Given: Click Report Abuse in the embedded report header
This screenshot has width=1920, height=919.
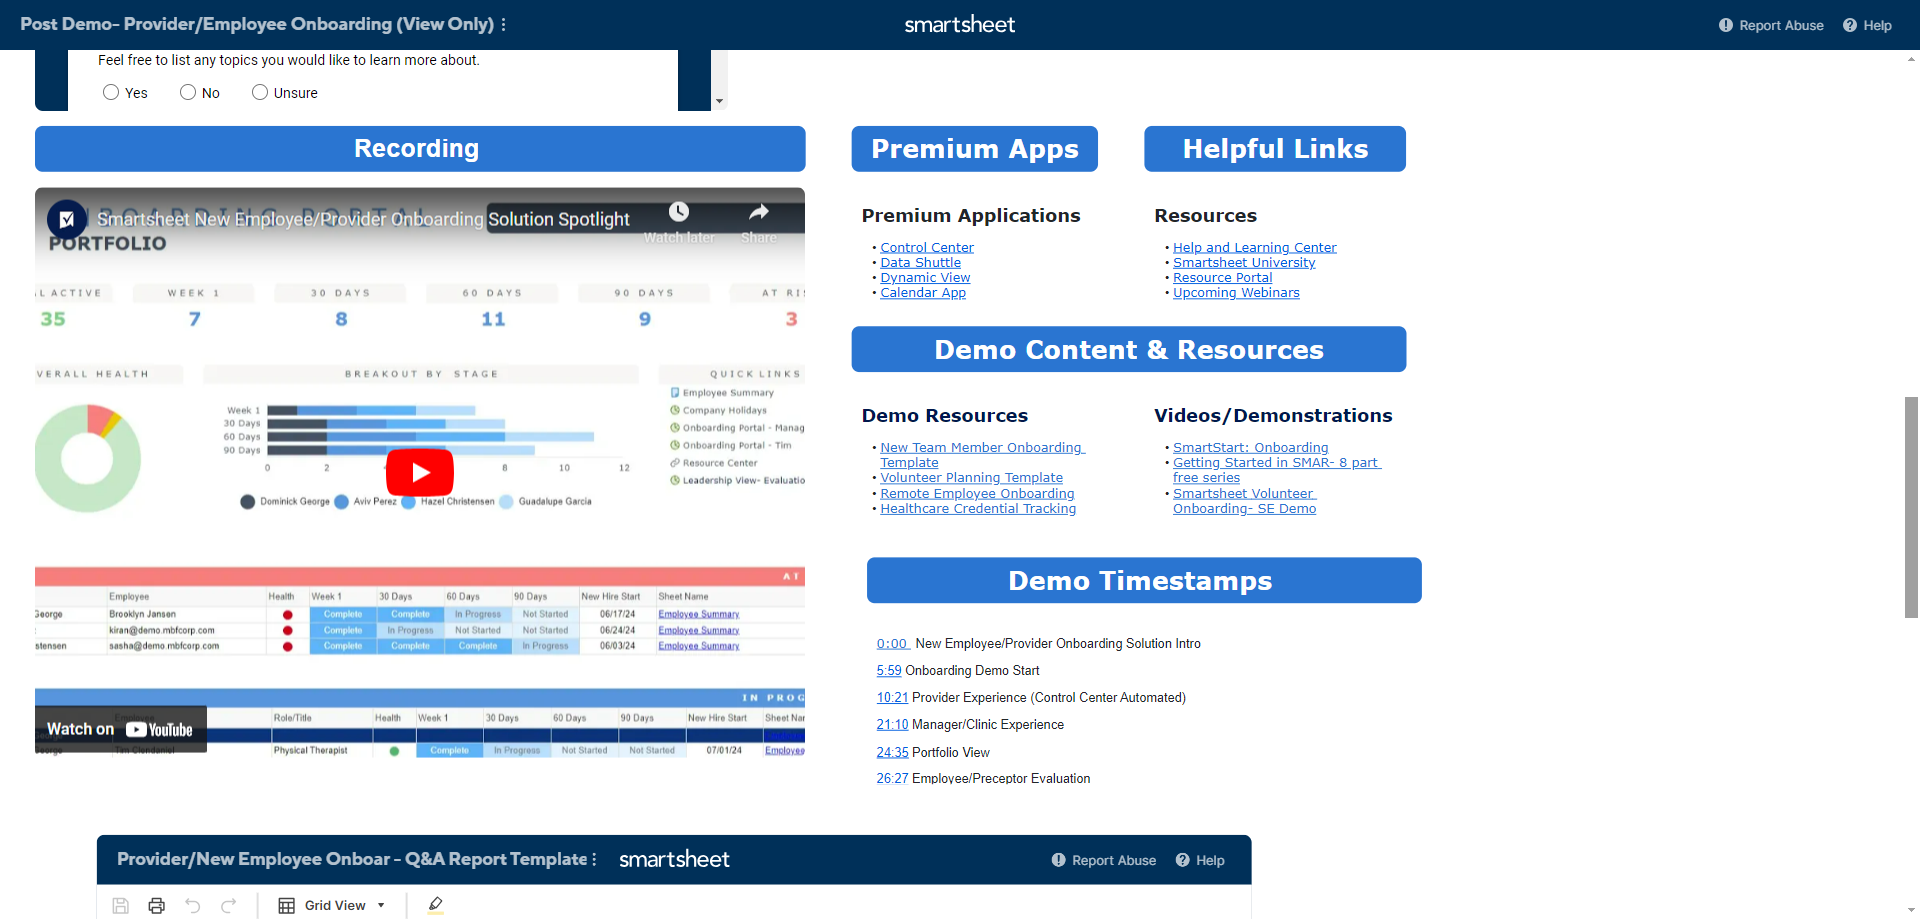Looking at the screenshot, I should pyautogui.click(x=1103, y=860).
